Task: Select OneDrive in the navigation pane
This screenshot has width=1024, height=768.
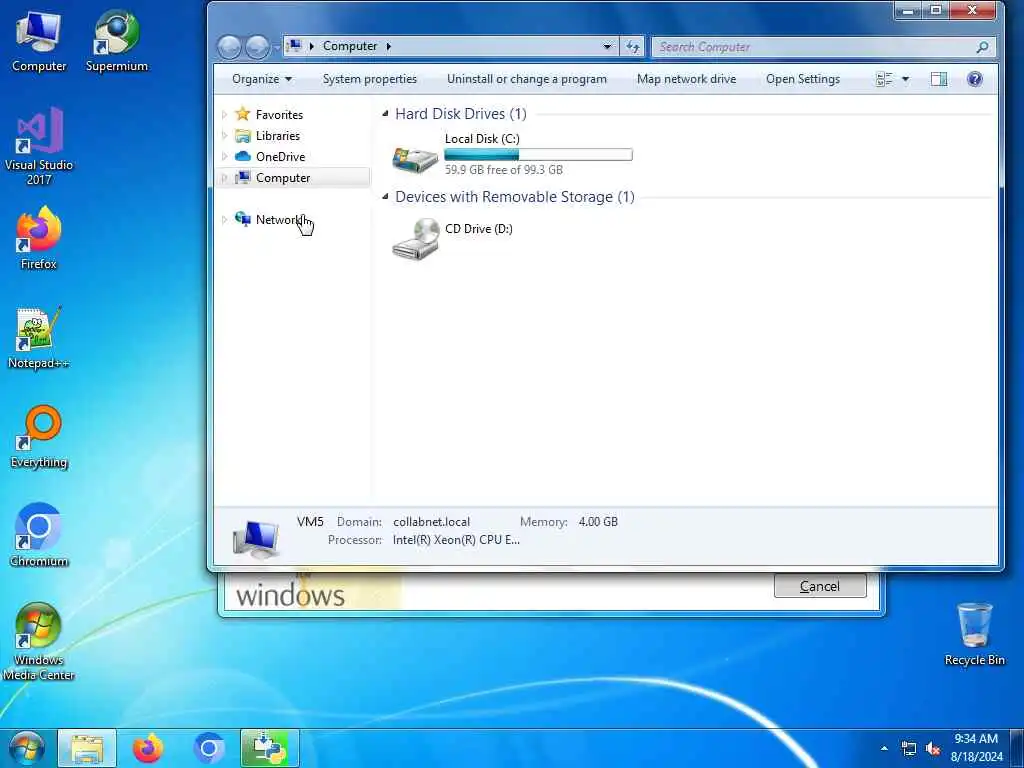Action: tap(280, 157)
